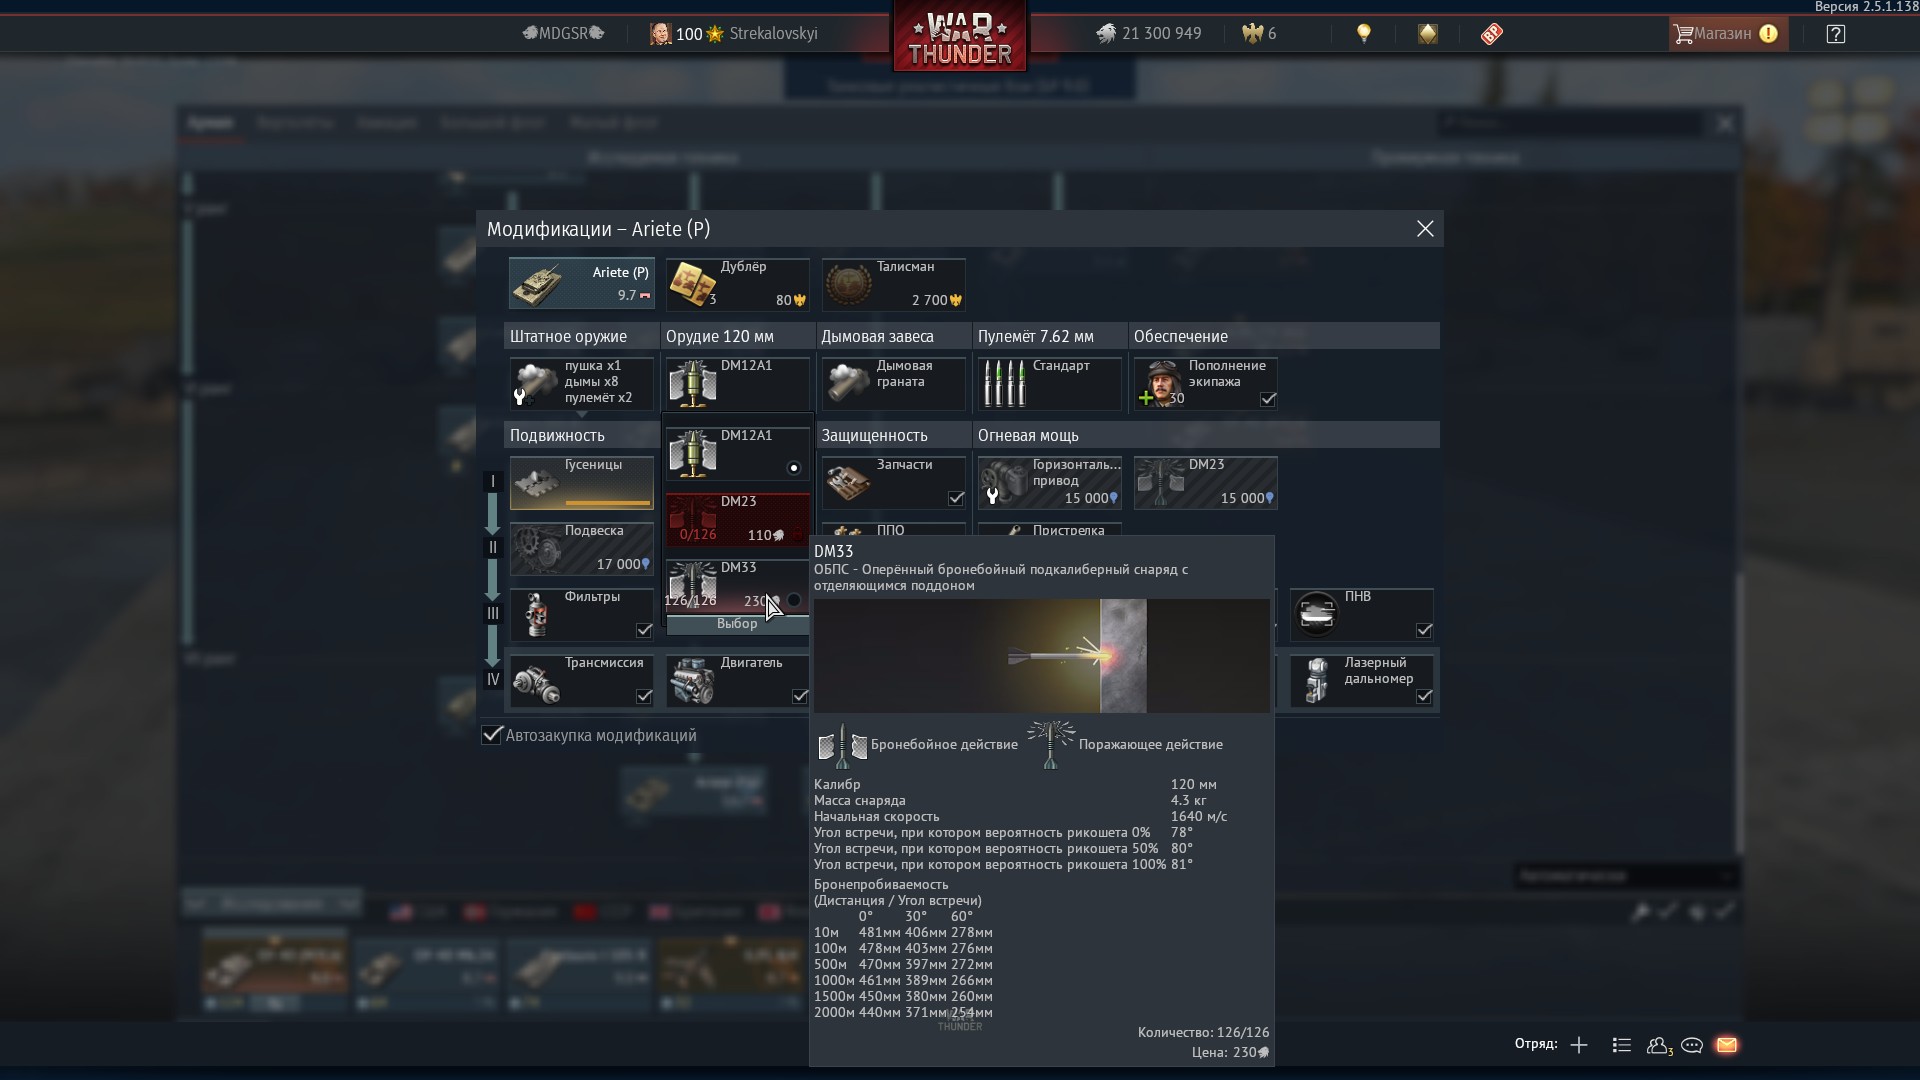Image resolution: width=1920 pixels, height=1080 pixels.
Task: Click the War Thunder logo
Action: [x=960, y=38]
